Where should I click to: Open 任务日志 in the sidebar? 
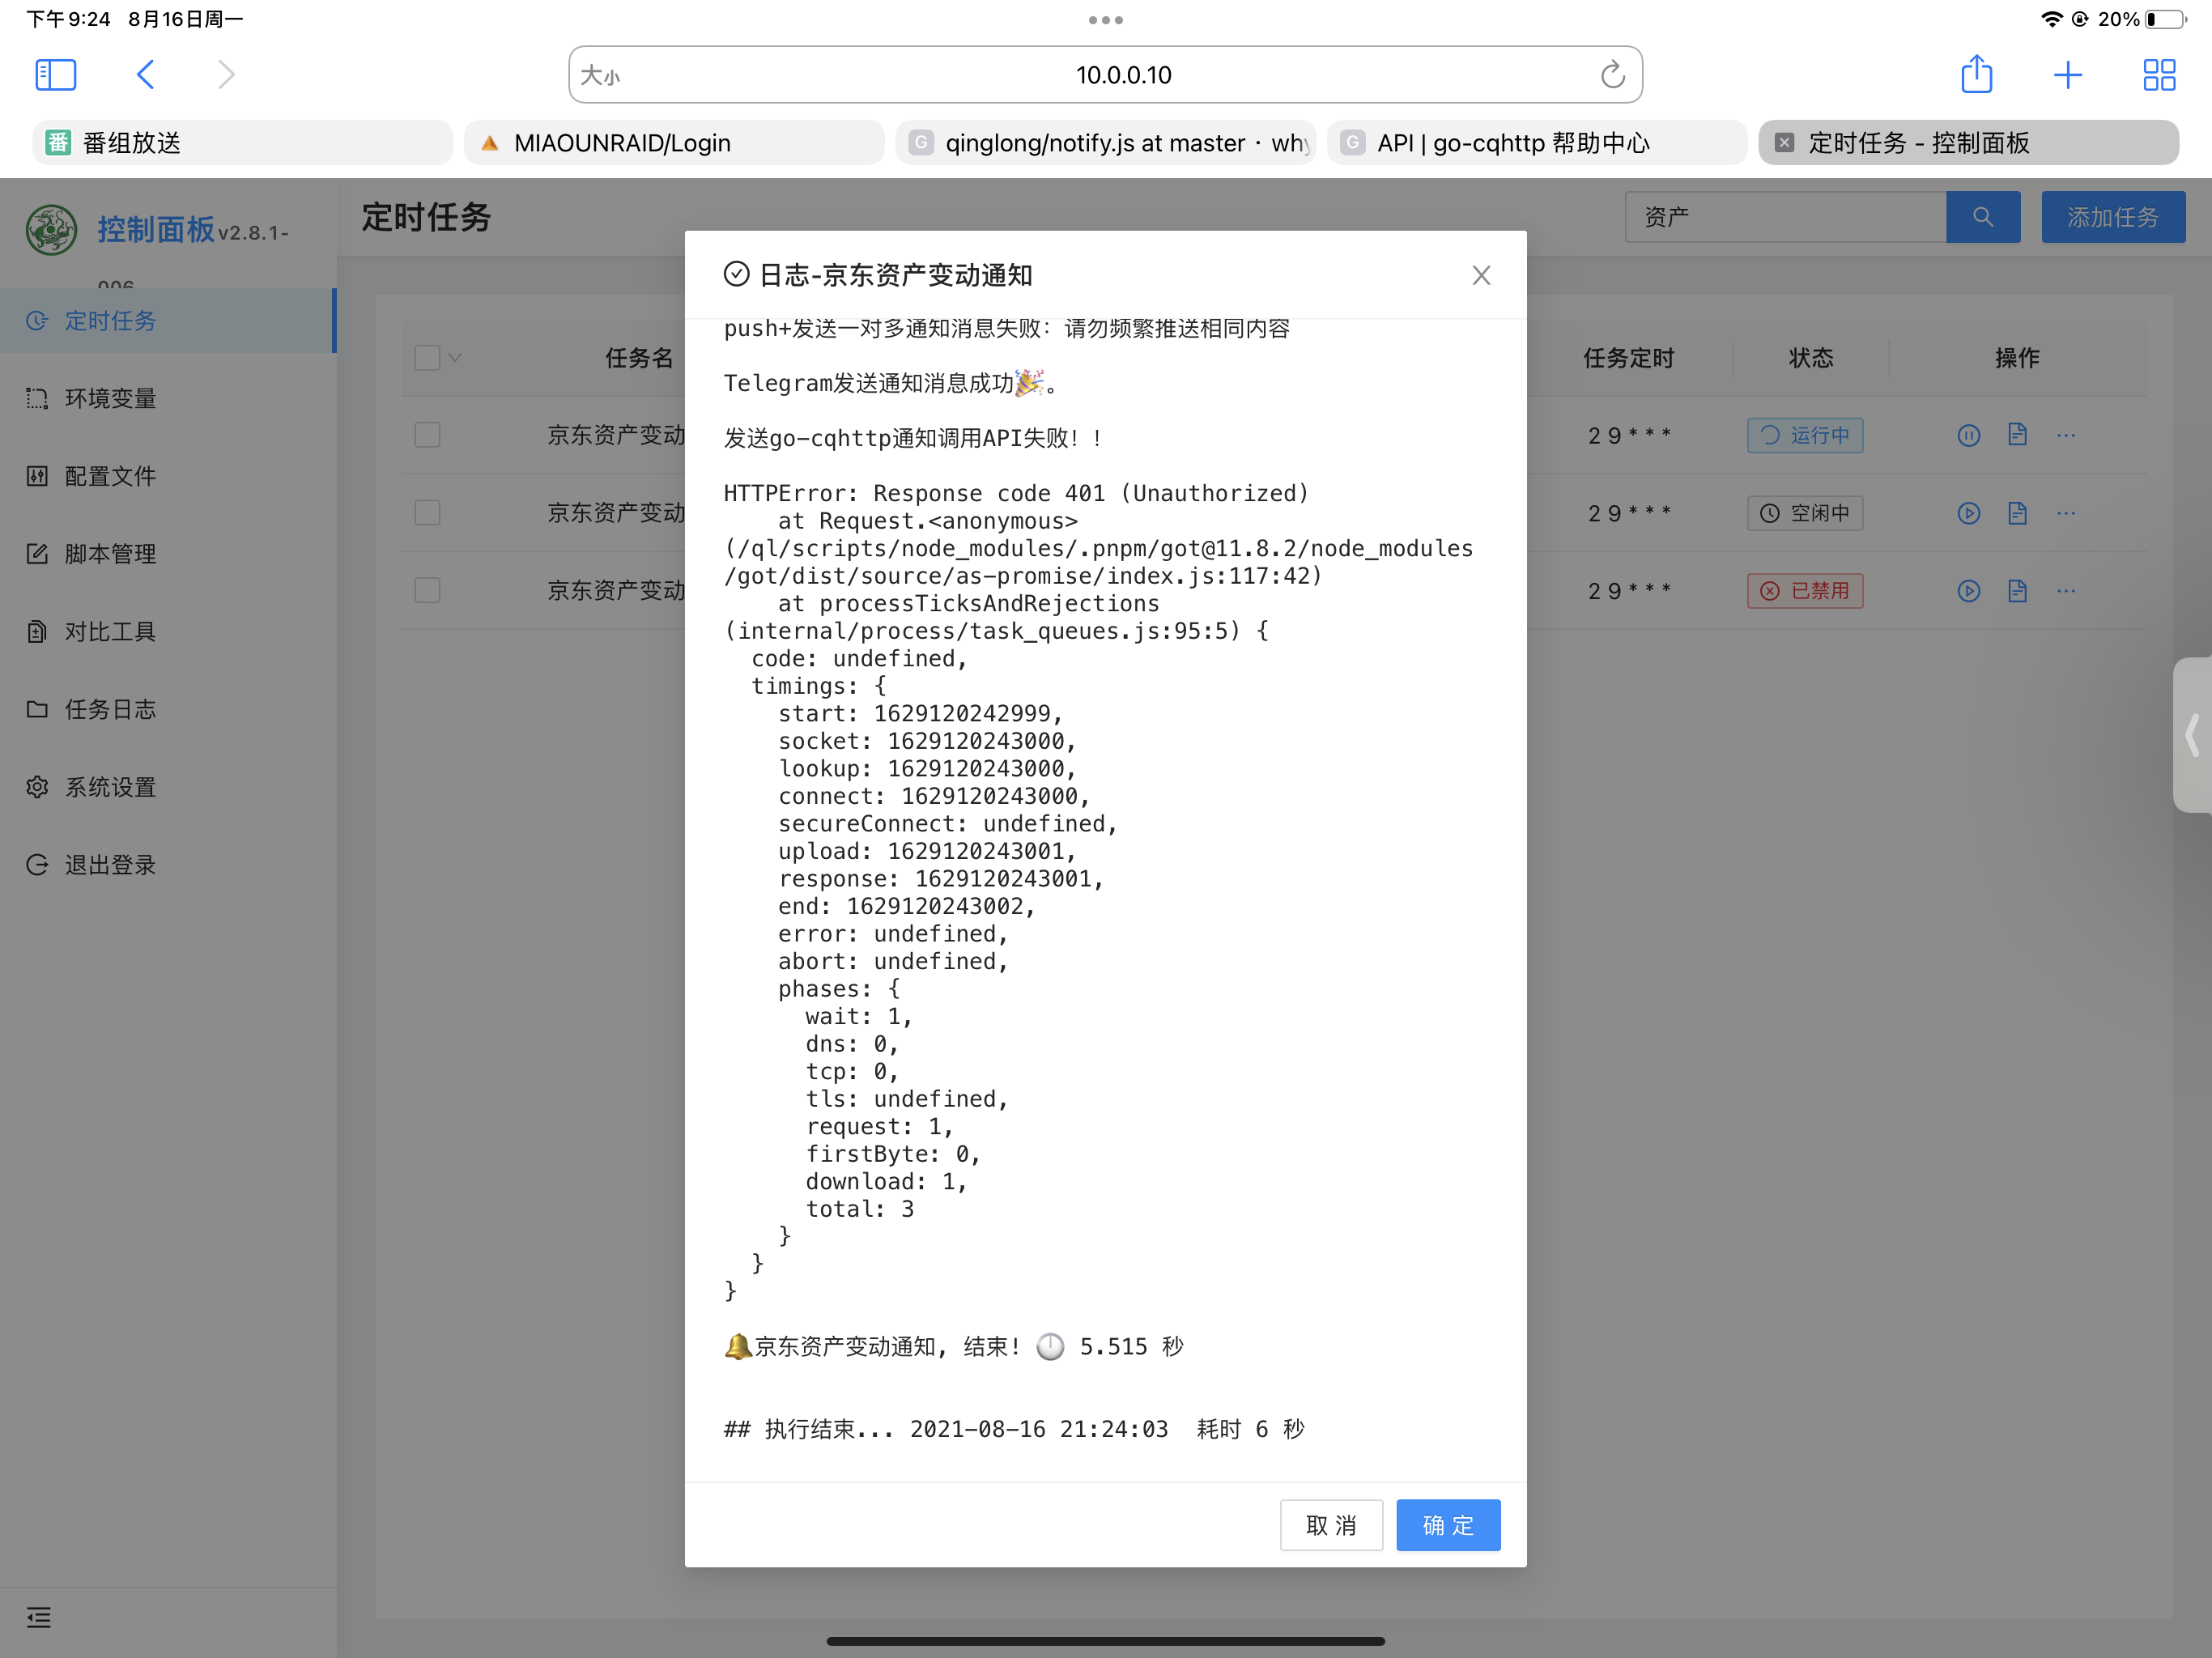168,709
